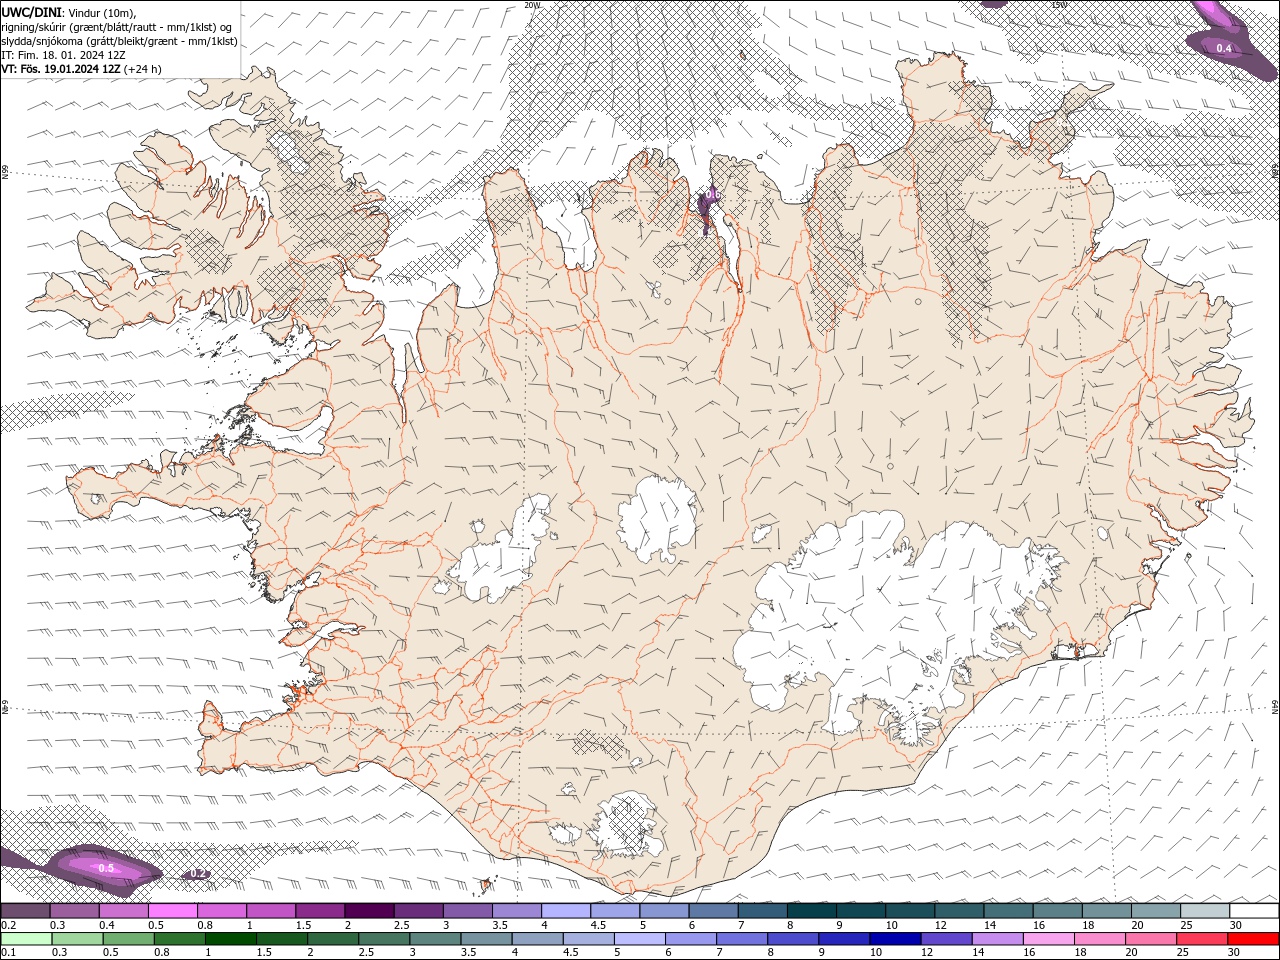
Task: Click the '64N' latitude label on right edge
Action: click(1275, 707)
